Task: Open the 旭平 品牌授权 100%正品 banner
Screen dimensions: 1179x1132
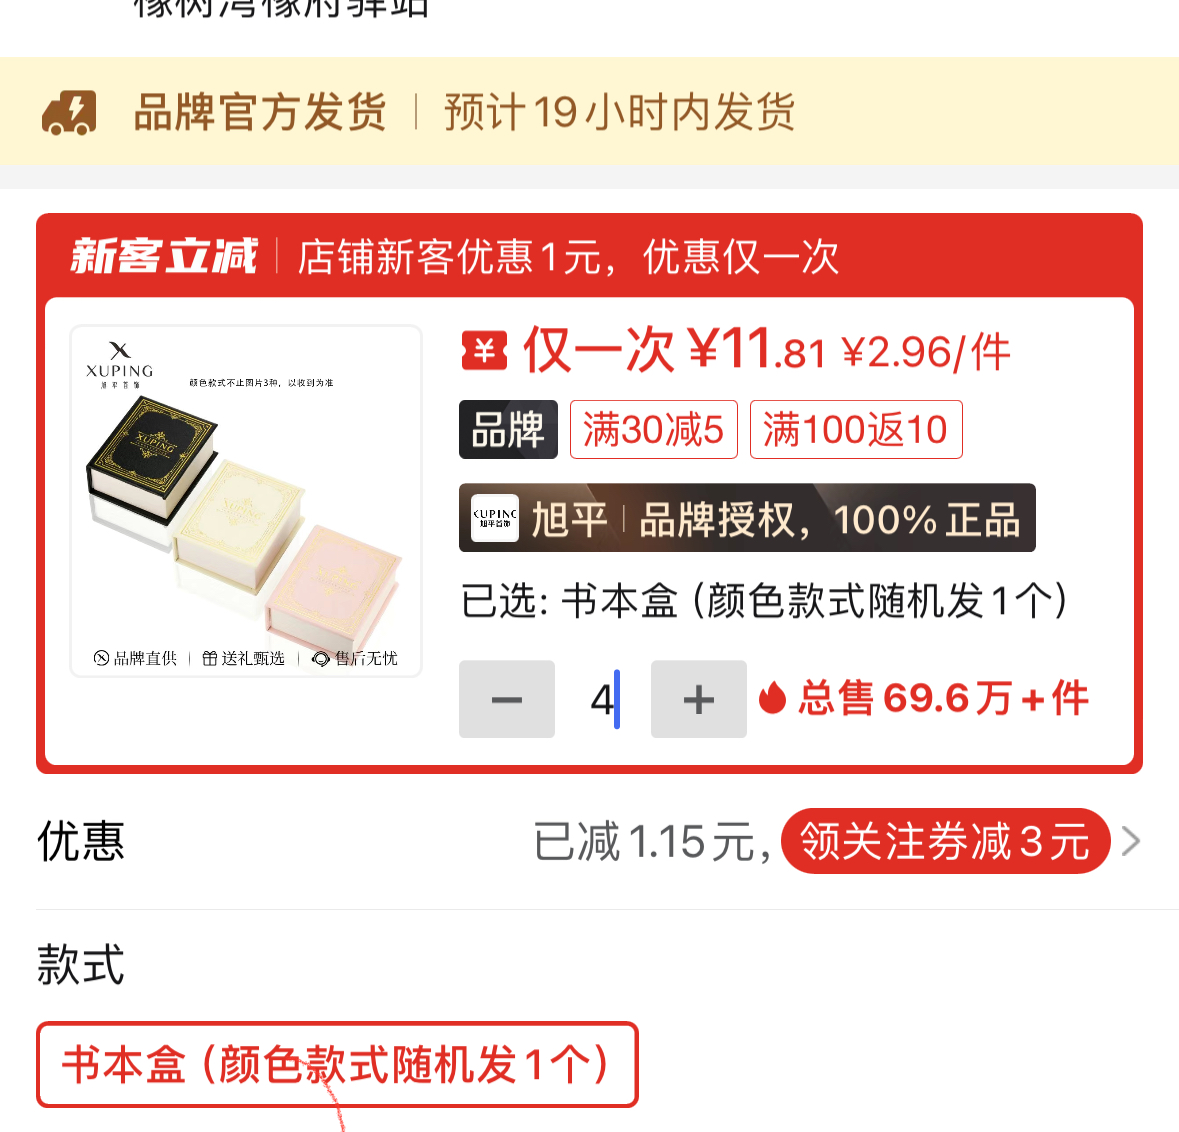Action: pyautogui.click(x=747, y=518)
